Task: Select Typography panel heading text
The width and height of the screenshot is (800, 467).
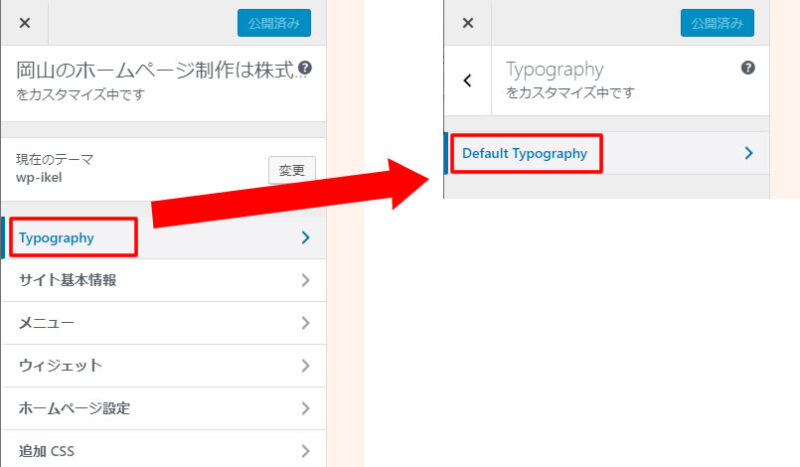Action: [x=555, y=70]
